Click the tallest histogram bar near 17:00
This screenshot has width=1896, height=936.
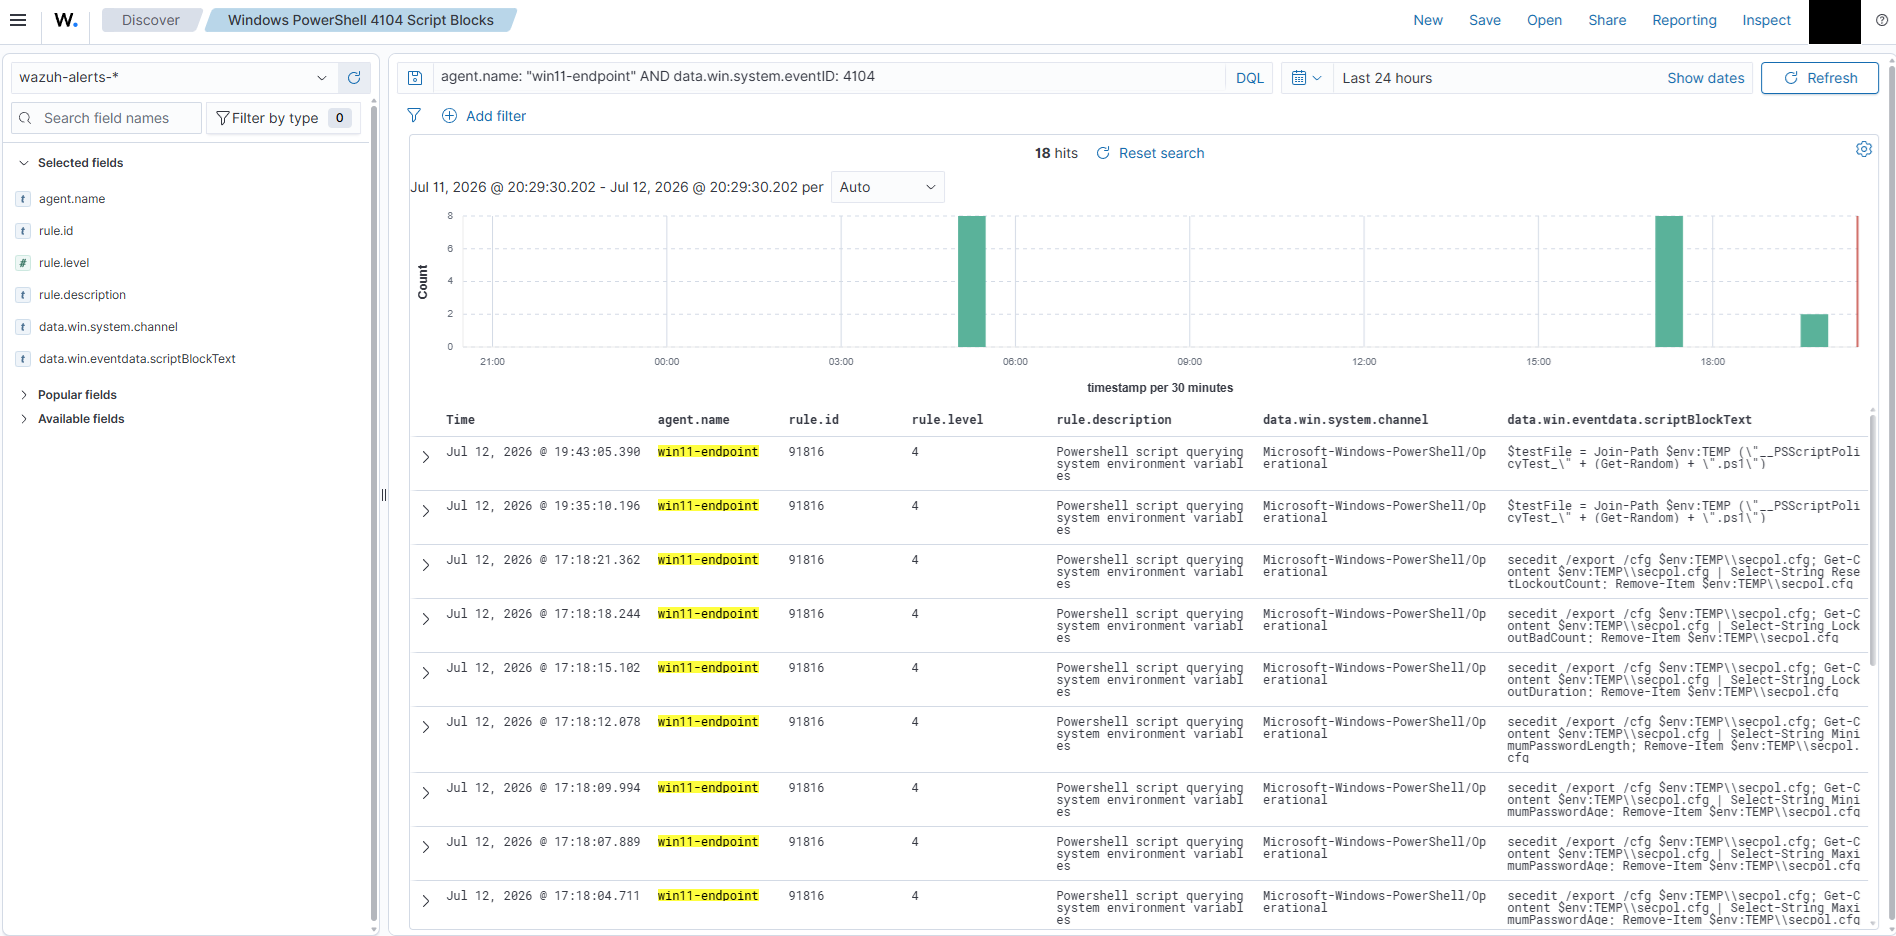(x=1669, y=281)
